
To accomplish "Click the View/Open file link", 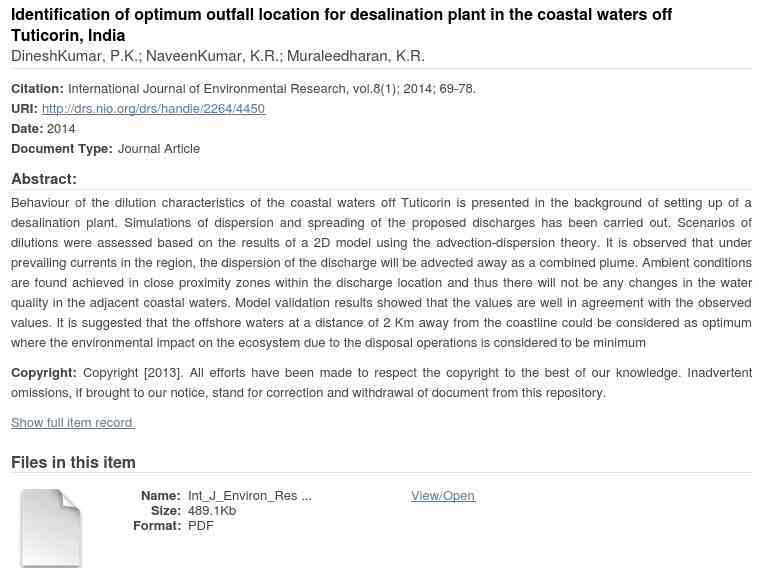I will point(442,496).
